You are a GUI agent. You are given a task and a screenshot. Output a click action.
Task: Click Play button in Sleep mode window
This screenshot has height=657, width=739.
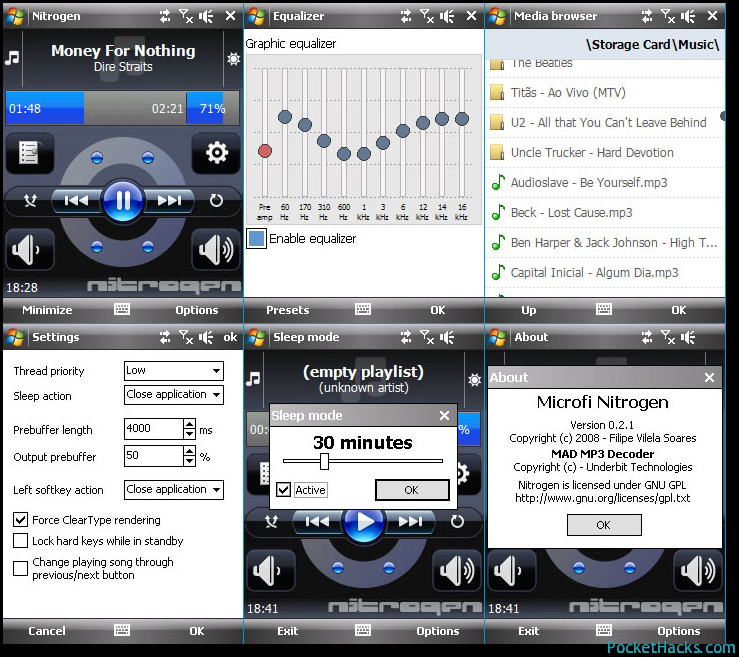click(364, 522)
